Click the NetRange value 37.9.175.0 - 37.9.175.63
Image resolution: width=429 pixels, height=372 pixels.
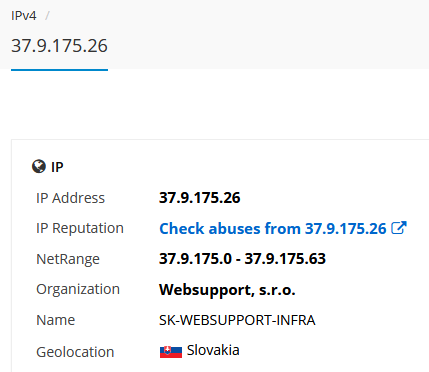(242, 259)
